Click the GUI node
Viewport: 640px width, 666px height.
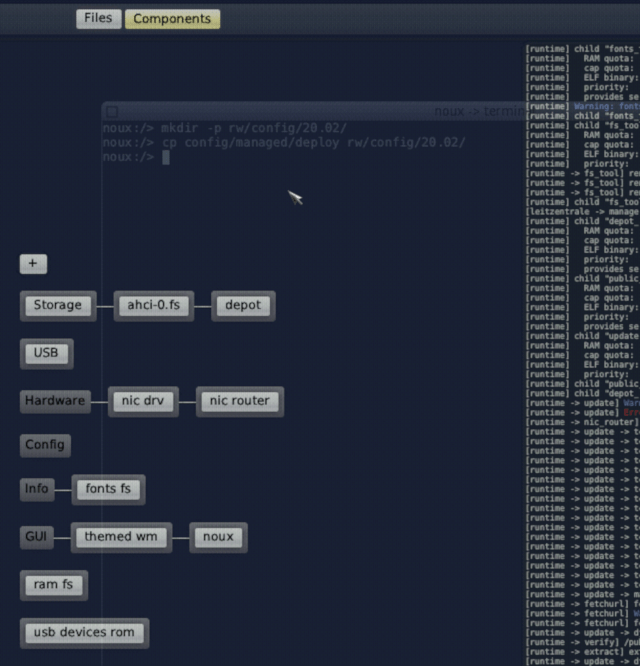36,537
